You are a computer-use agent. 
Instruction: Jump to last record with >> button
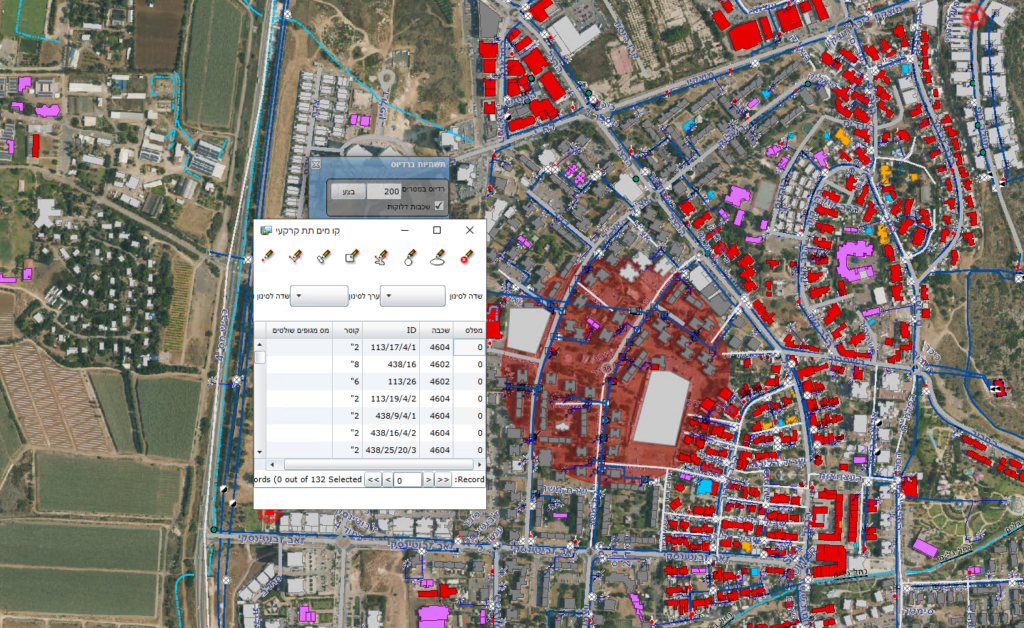[x=443, y=479]
